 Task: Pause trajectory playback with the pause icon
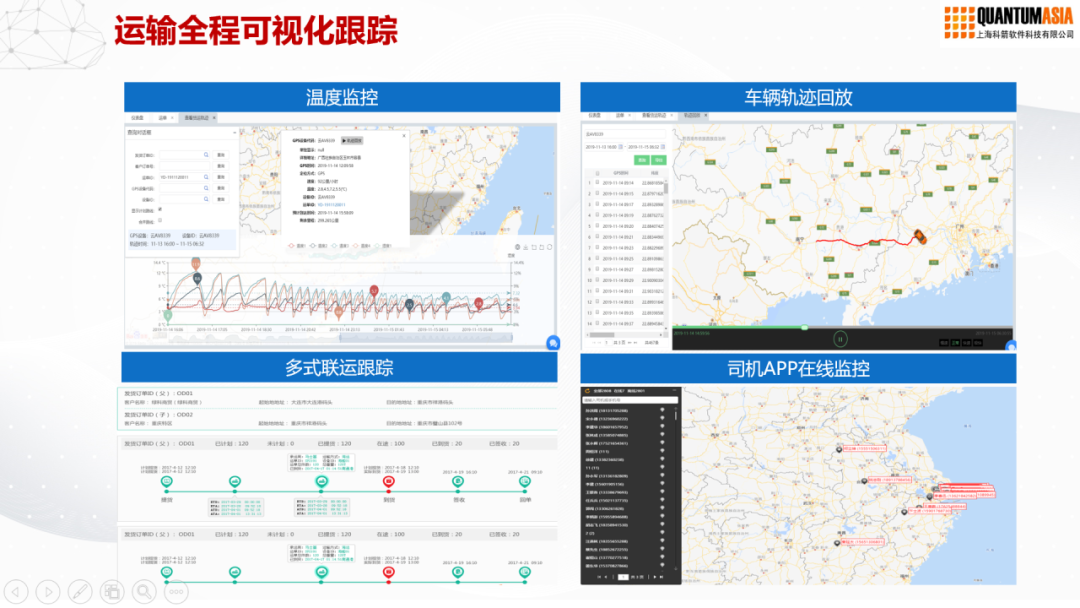click(840, 339)
